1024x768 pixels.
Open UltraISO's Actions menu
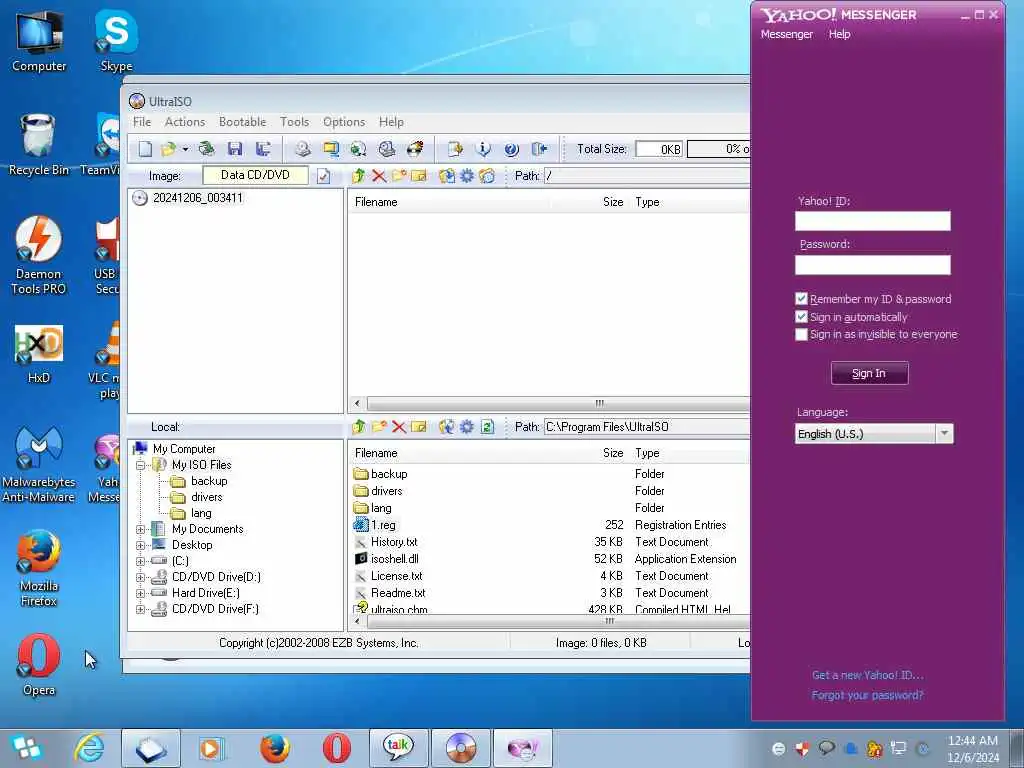point(185,122)
